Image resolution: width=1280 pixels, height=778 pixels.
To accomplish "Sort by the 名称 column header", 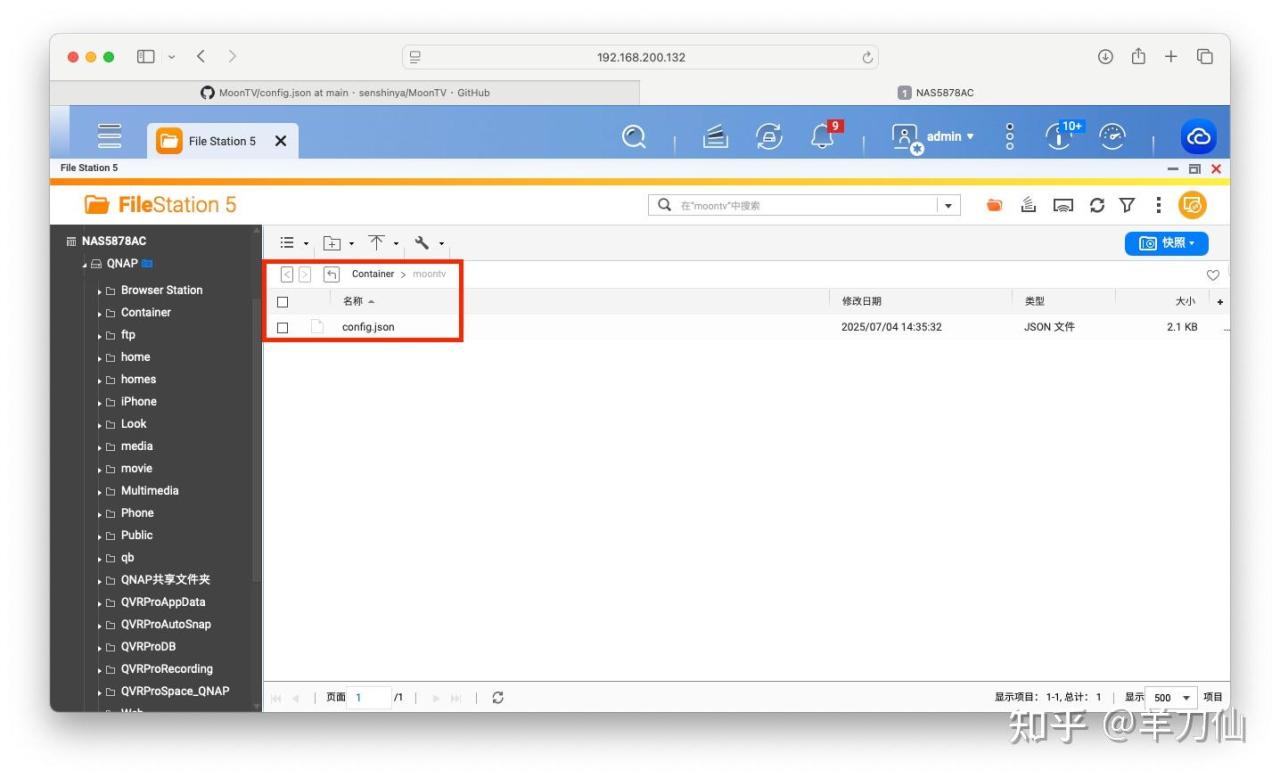I will [x=353, y=301].
